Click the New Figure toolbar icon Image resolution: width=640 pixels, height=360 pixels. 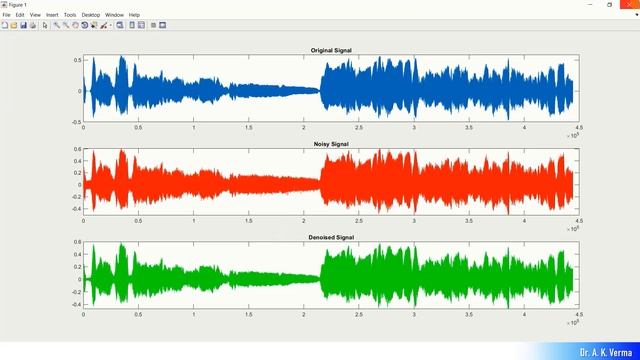tap(4, 25)
